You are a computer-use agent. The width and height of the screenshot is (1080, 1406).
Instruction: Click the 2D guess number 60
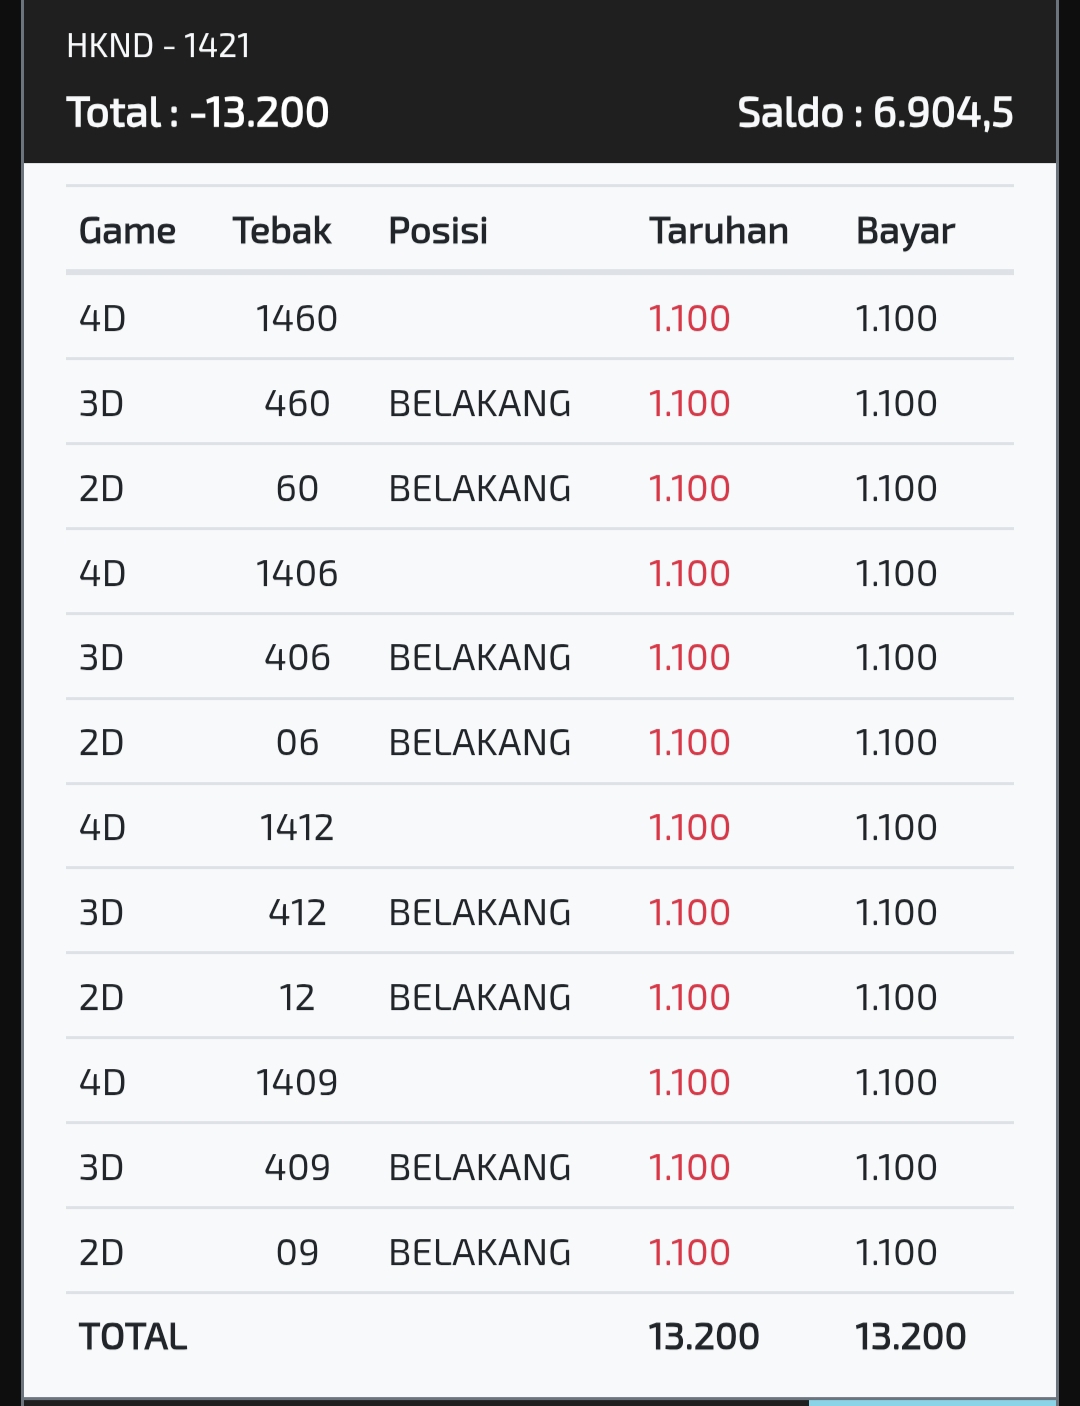[297, 489]
